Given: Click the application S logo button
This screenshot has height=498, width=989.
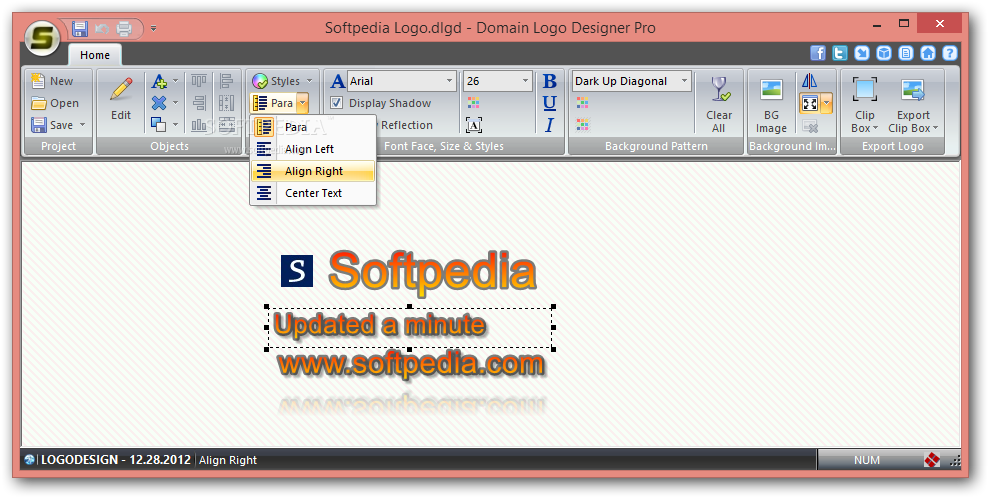Looking at the screenshot, I should coord(42,38).
